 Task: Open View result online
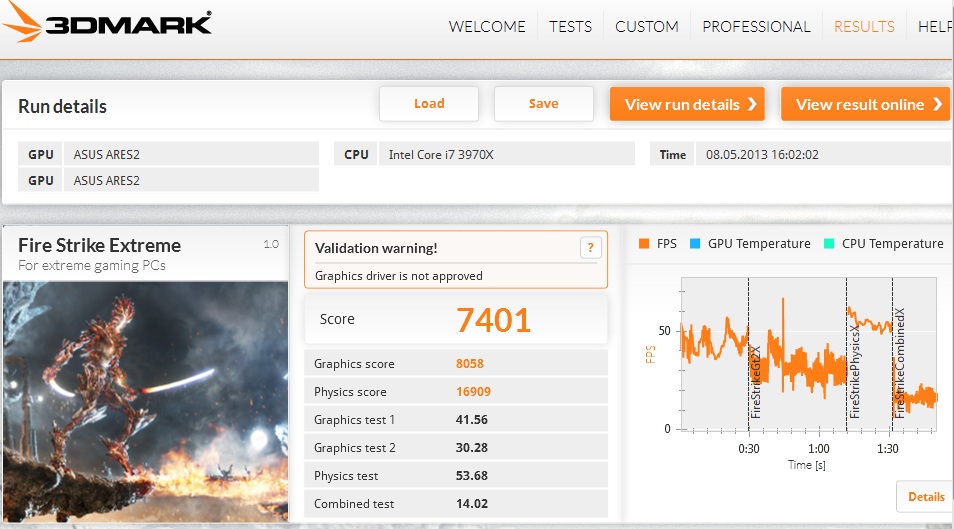click(x=866, y=104)
